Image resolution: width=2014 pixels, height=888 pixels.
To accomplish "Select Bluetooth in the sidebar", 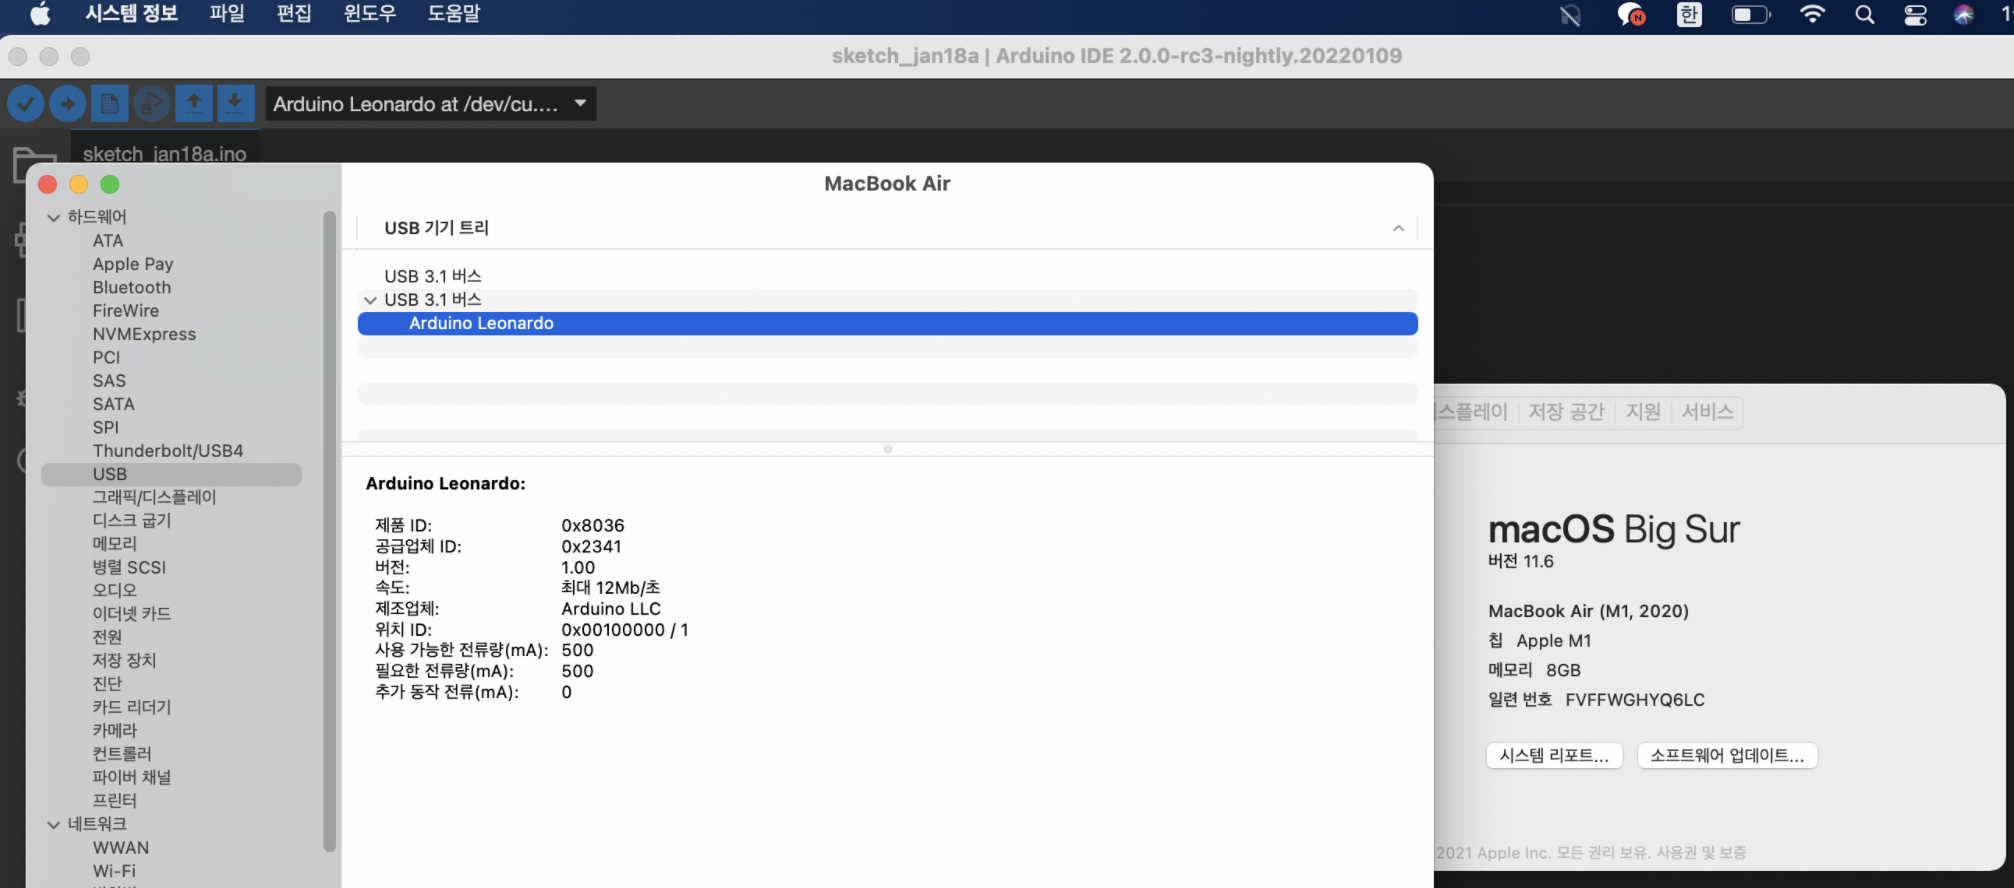I will [x=132, y=288].
